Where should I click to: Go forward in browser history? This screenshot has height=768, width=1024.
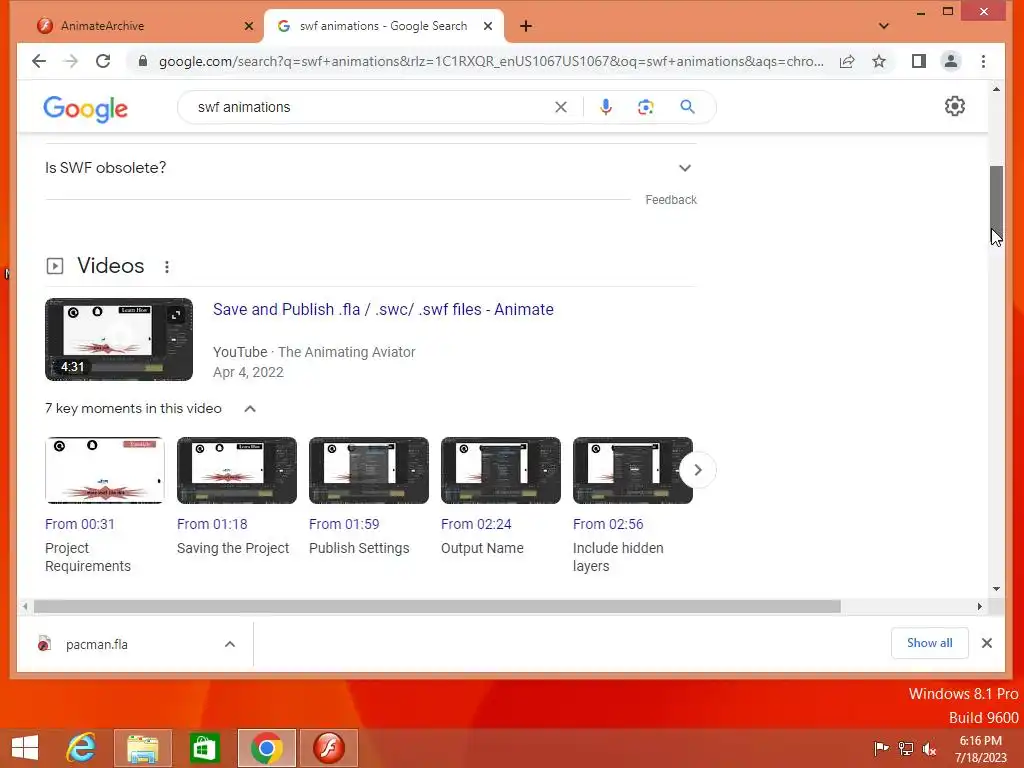pos(71,61)
